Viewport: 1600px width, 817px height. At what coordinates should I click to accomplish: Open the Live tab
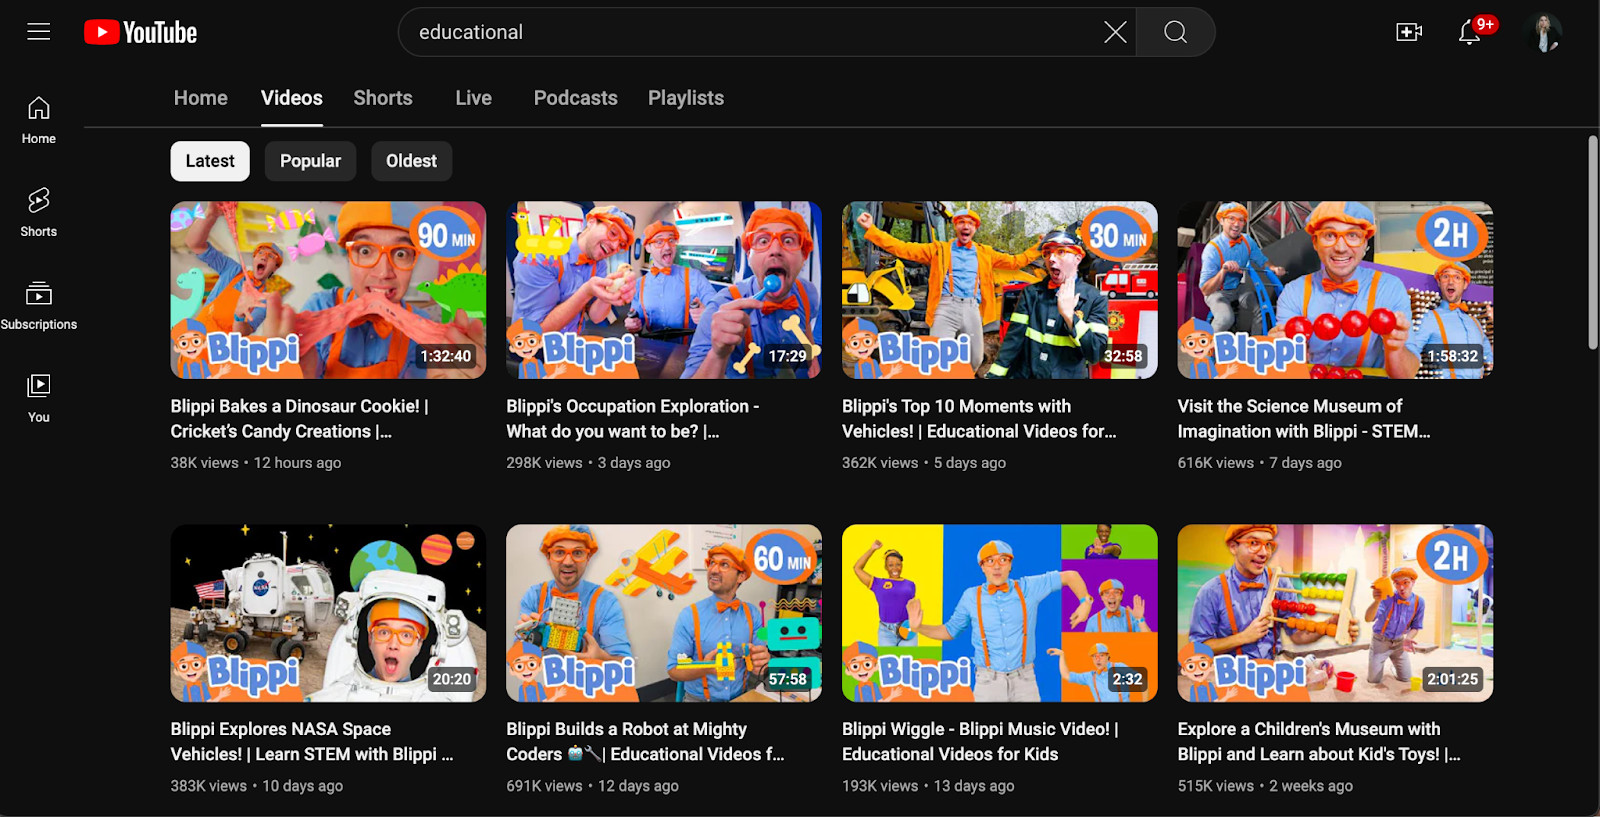[x=474, y=98]
